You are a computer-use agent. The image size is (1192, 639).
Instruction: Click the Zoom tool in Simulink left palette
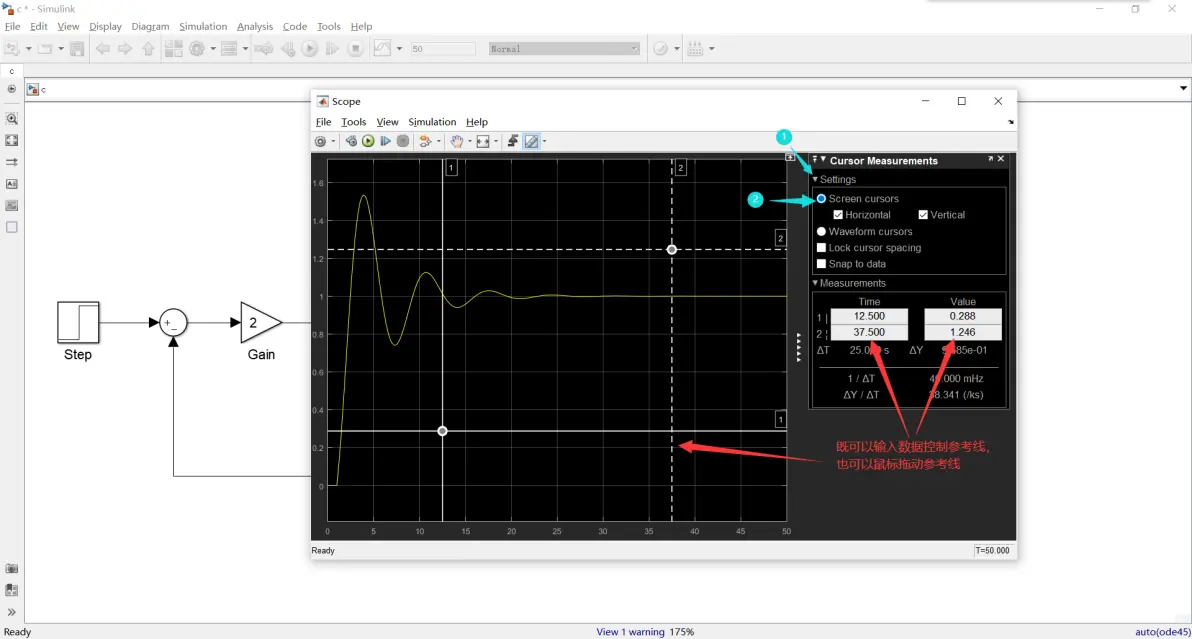click(11, 119)
